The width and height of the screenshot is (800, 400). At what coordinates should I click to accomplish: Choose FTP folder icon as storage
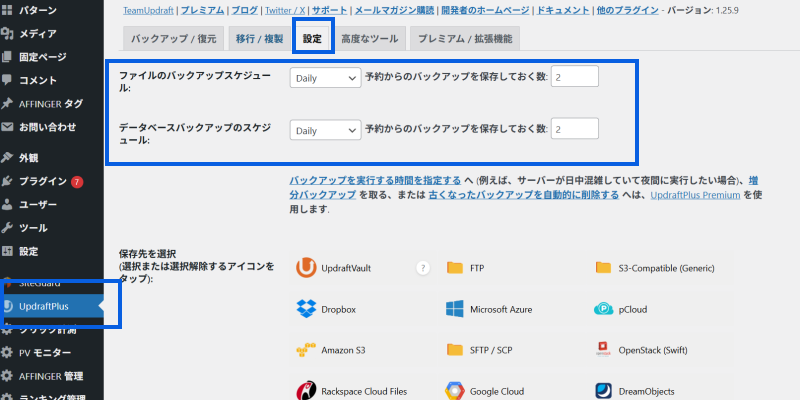[455, 268]
